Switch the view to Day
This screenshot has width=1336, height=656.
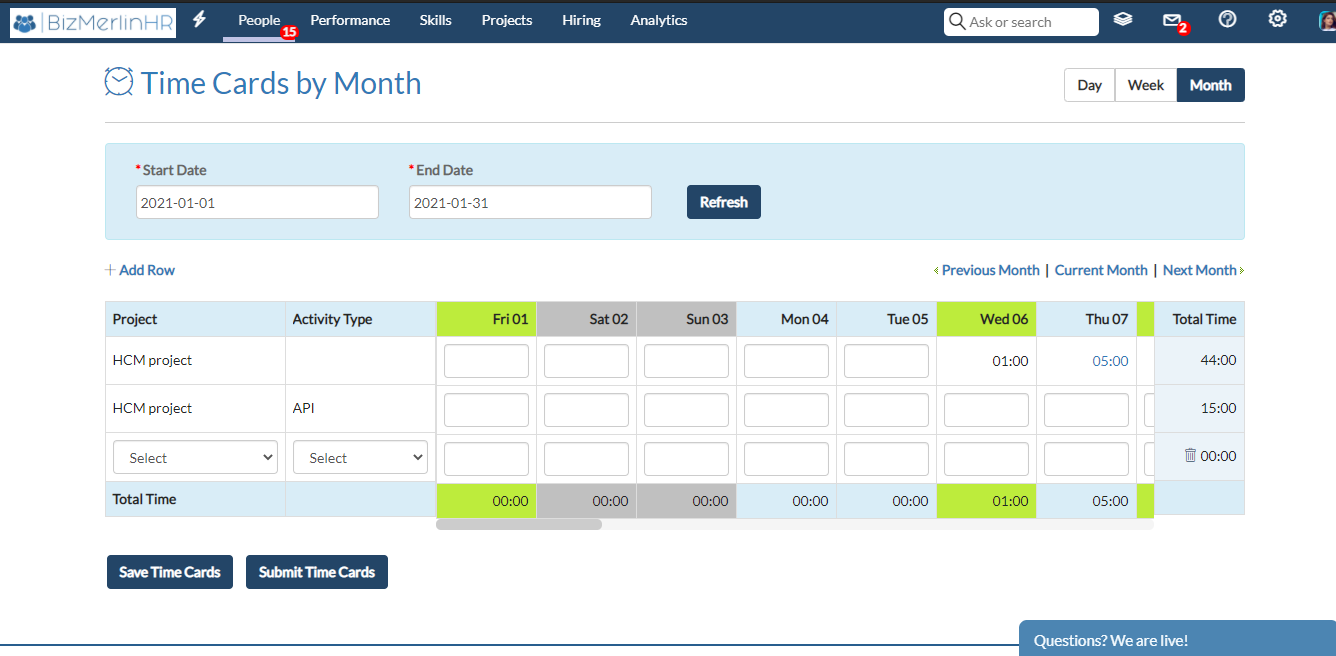pos(1088,85)
